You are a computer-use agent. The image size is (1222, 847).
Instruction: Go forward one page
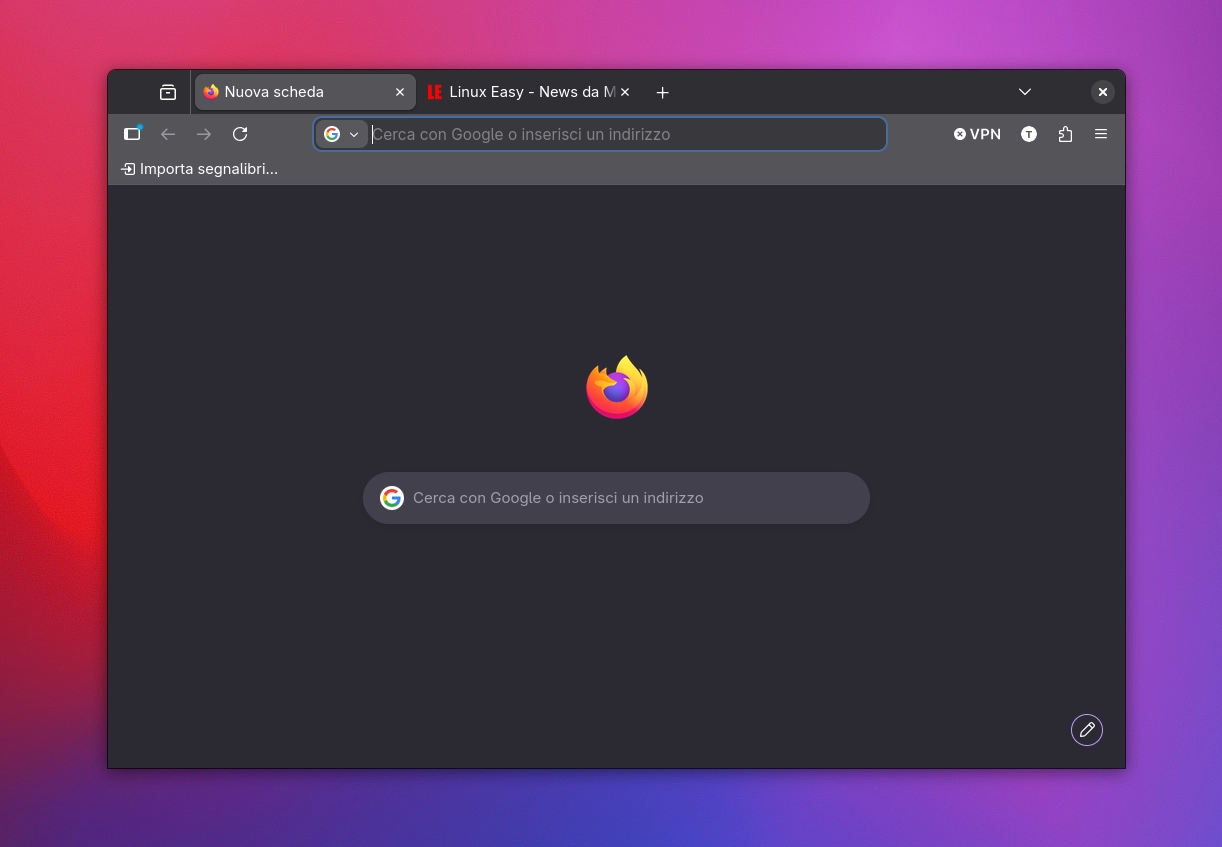point(204,134)
